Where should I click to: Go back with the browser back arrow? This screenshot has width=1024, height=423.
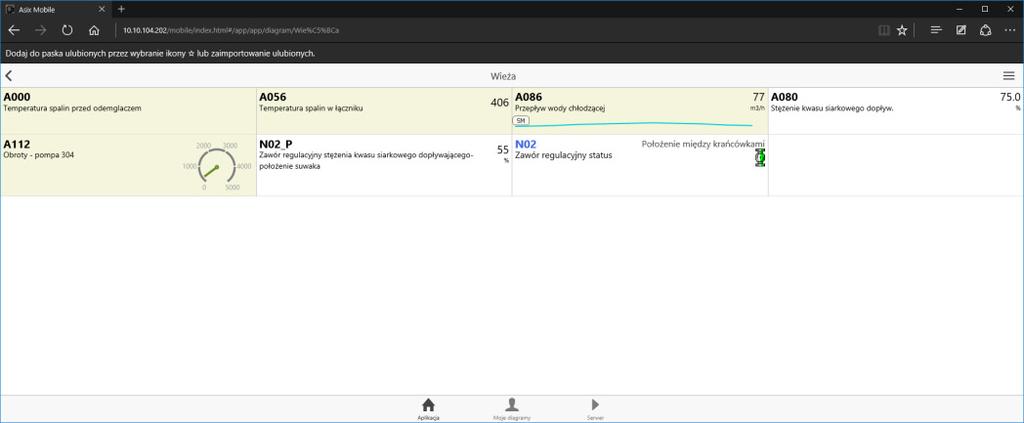point(14,30)
